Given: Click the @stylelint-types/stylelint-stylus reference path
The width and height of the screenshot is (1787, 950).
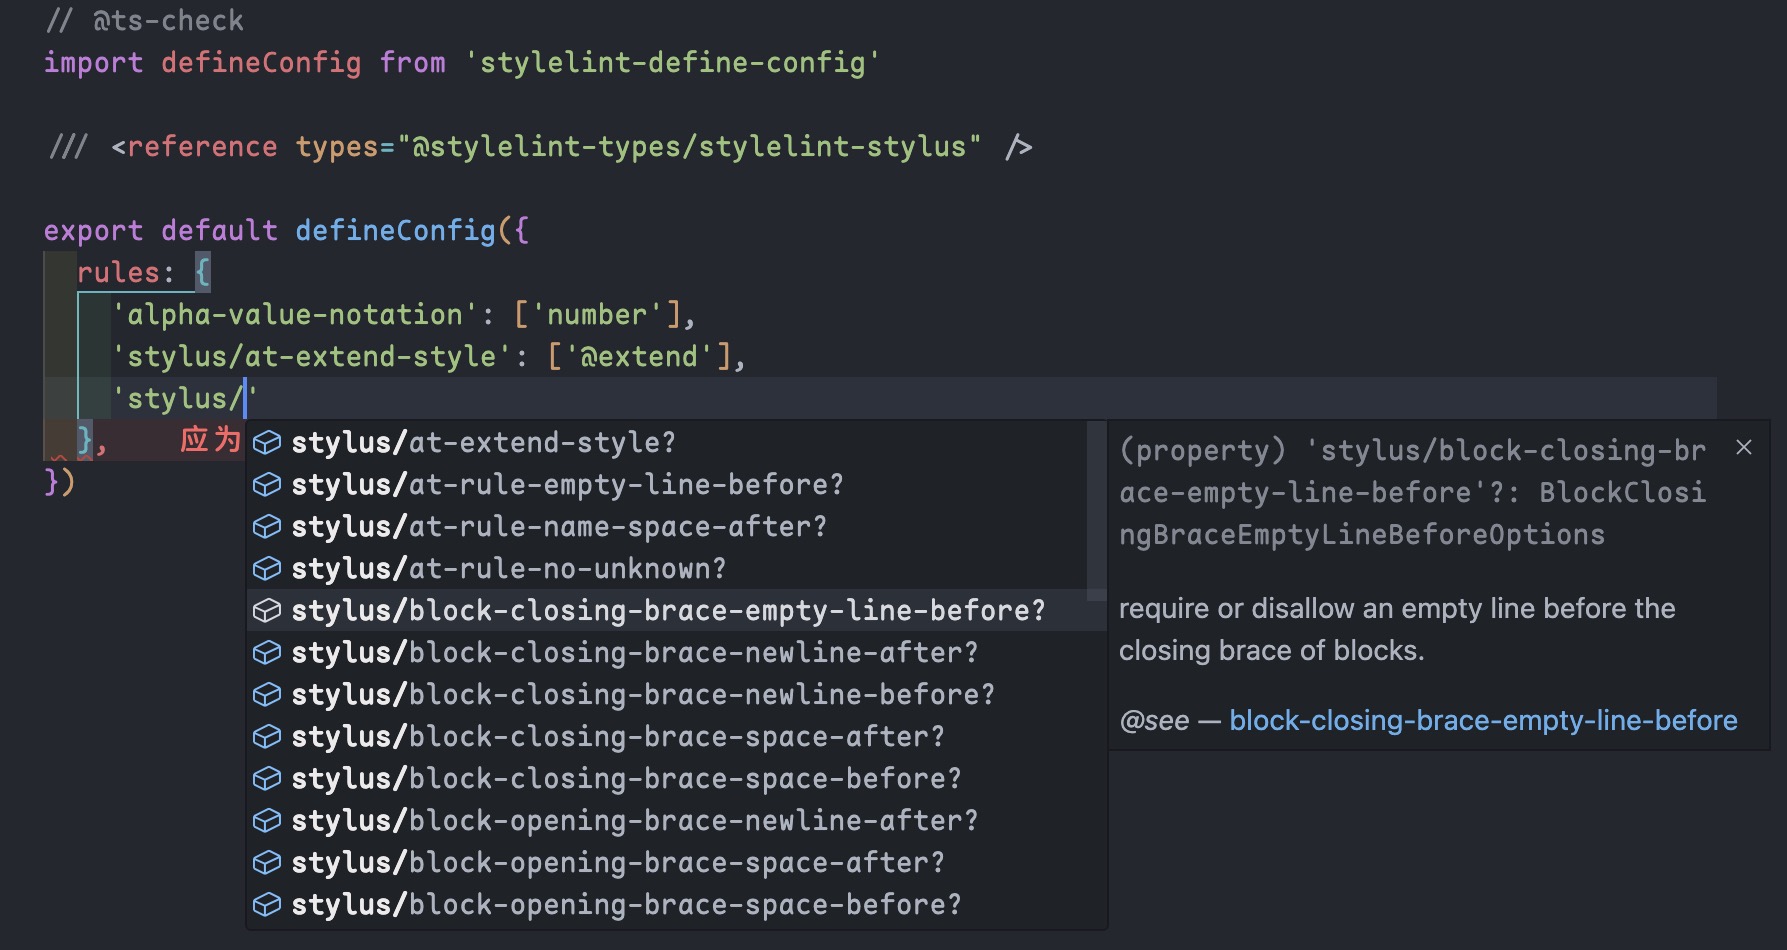Looking at the screenshot, I should 690,146.
